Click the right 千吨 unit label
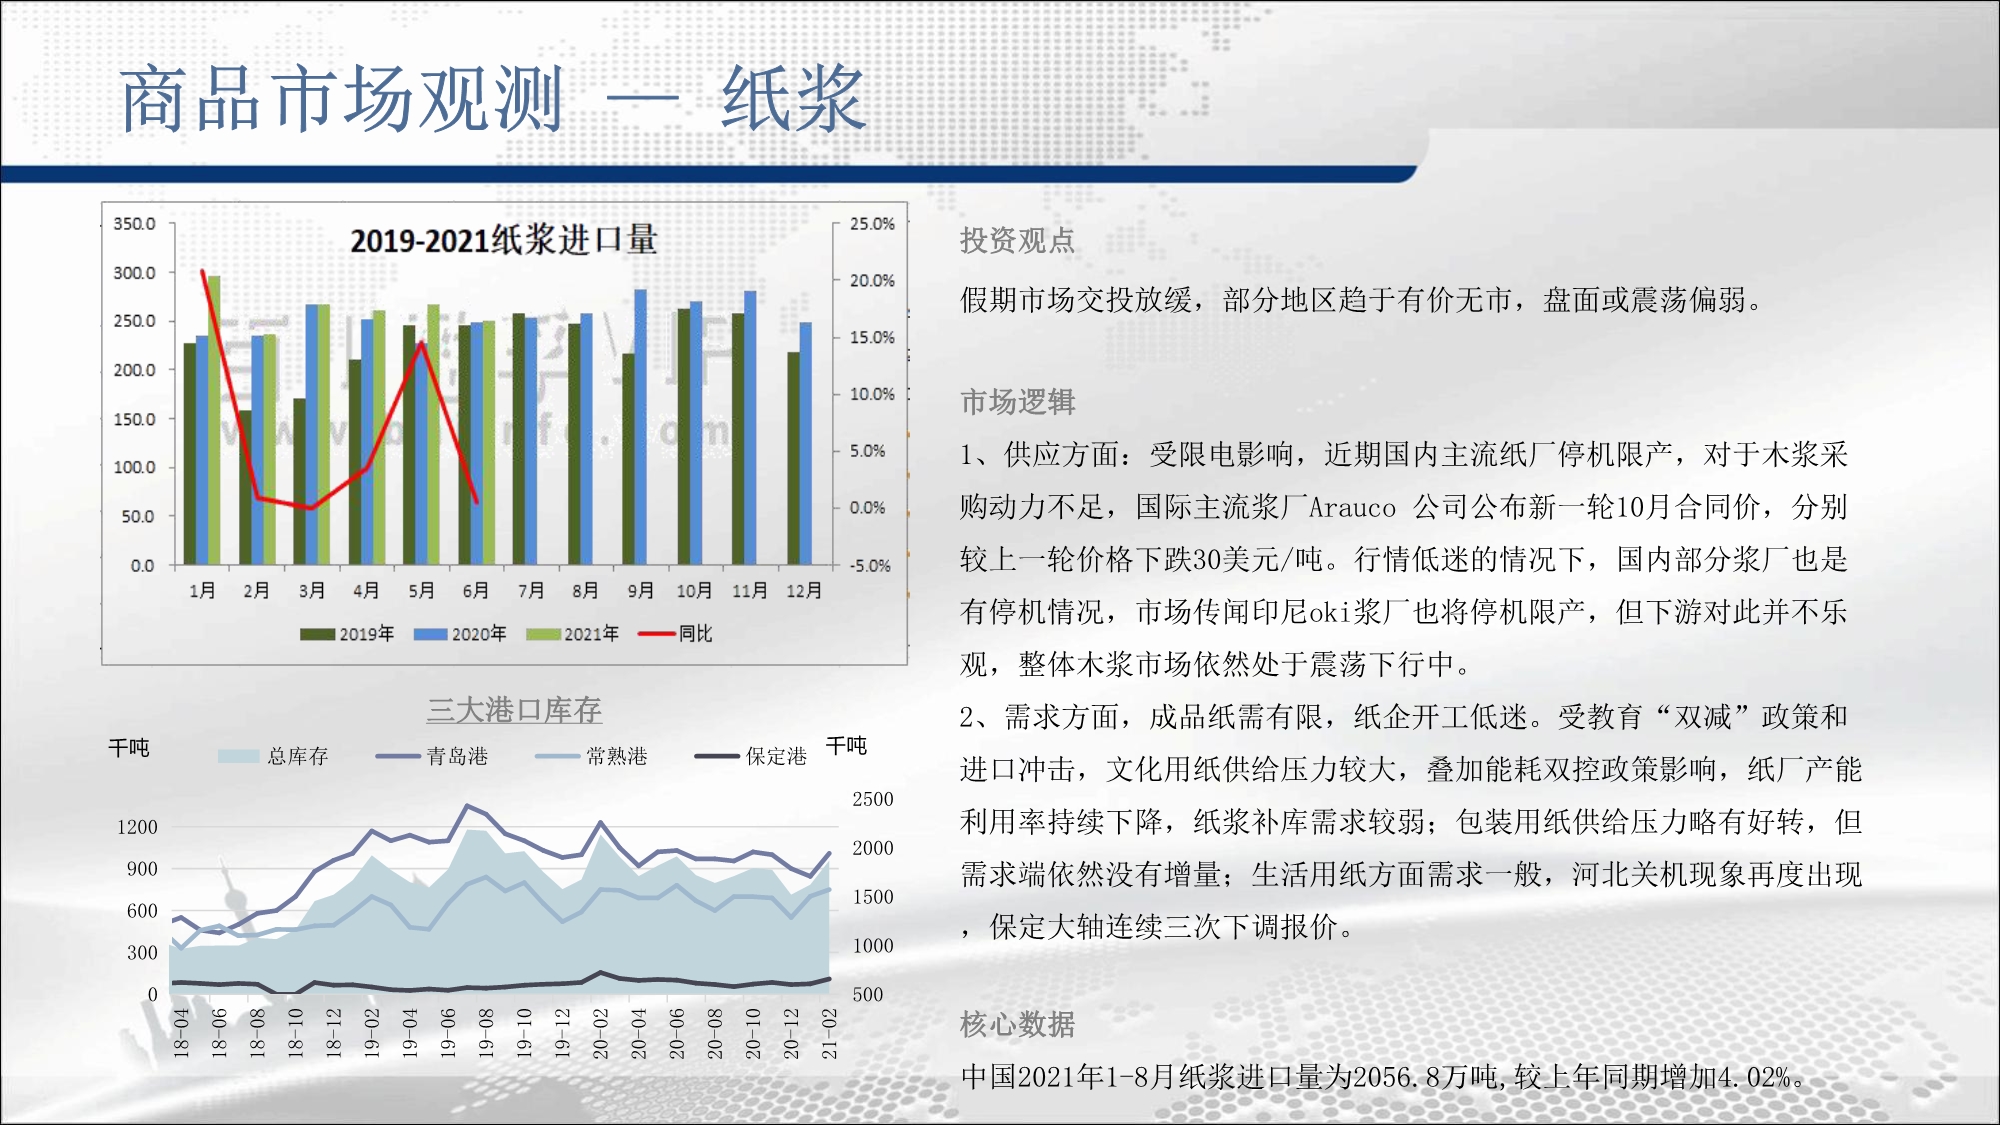 846,746
